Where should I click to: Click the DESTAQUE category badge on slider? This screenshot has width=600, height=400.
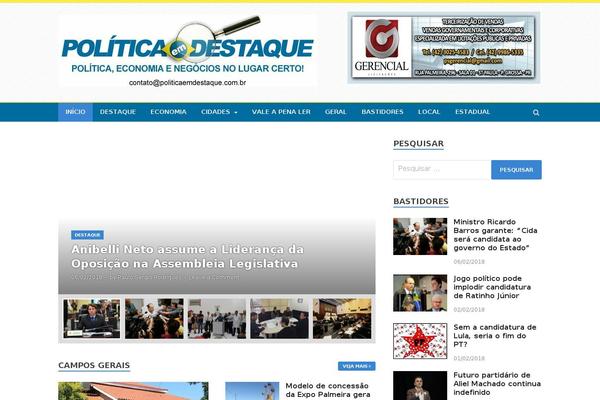(87, 235)
